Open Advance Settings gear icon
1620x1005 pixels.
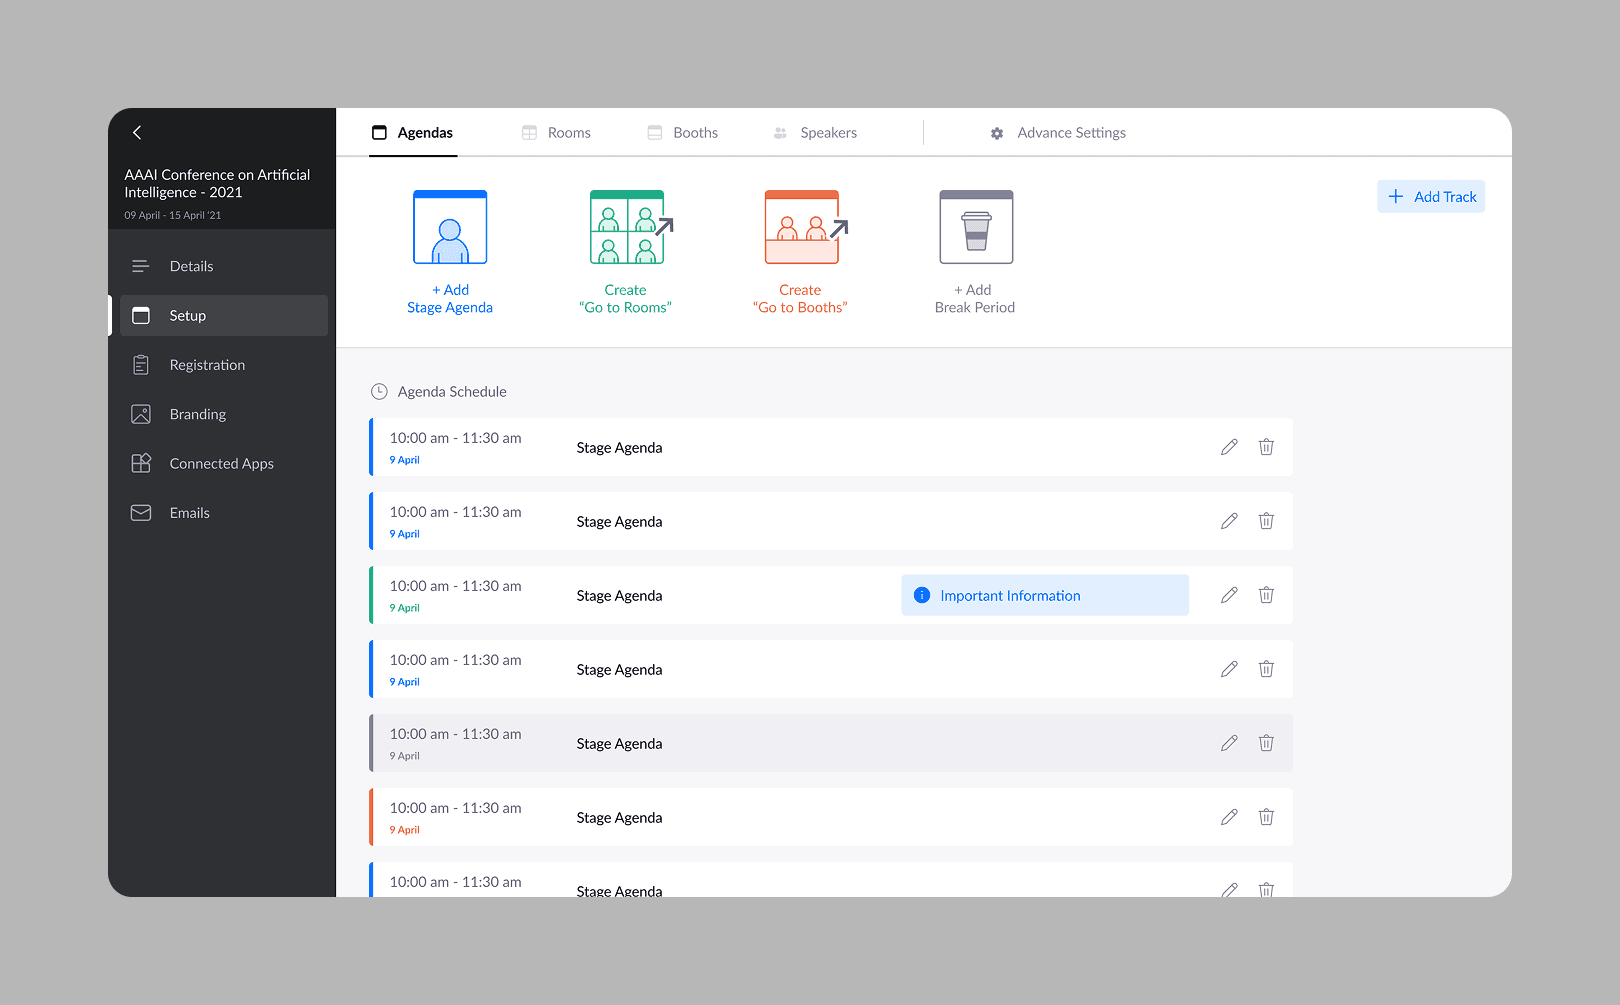[996, 132]
